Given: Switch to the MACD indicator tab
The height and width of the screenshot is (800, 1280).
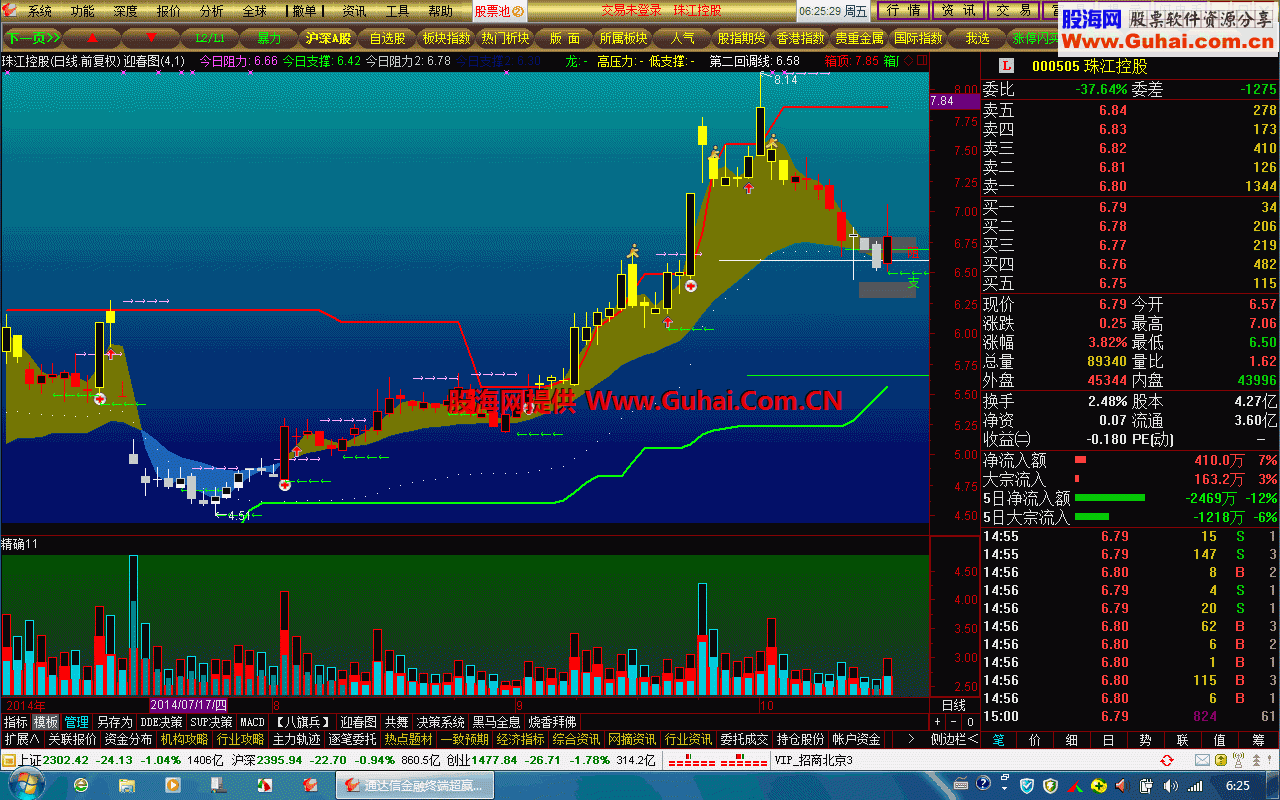Looking at the screenshot, I should (x=253, y=722).
